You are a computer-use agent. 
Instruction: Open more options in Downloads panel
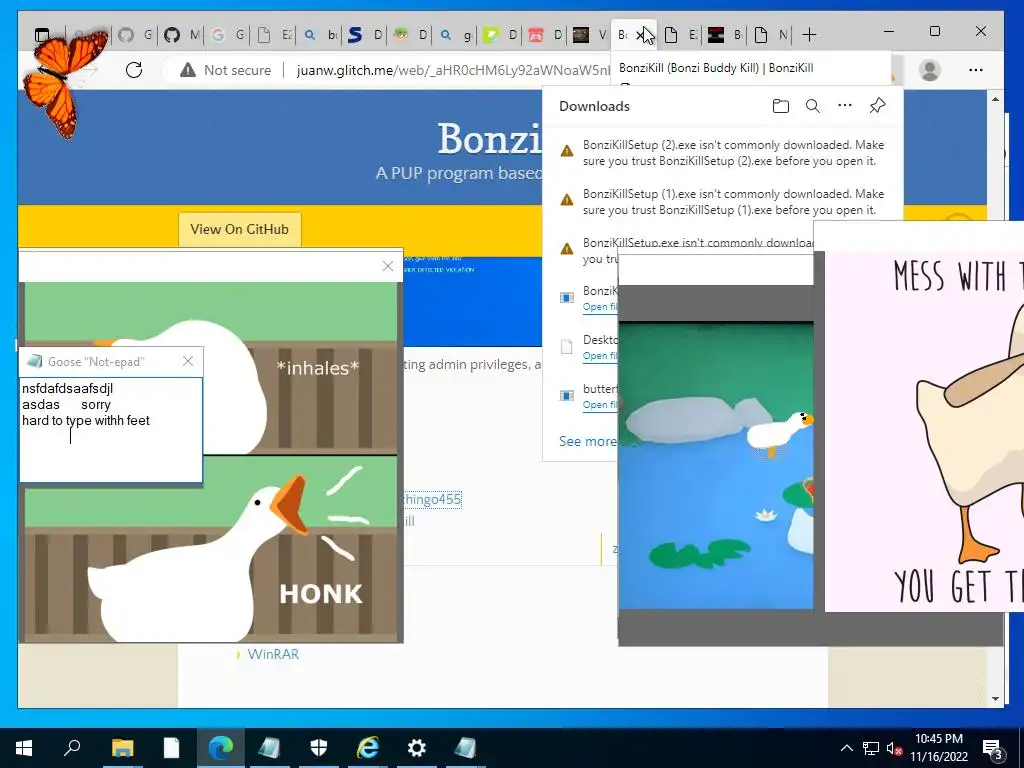[844, 105]
